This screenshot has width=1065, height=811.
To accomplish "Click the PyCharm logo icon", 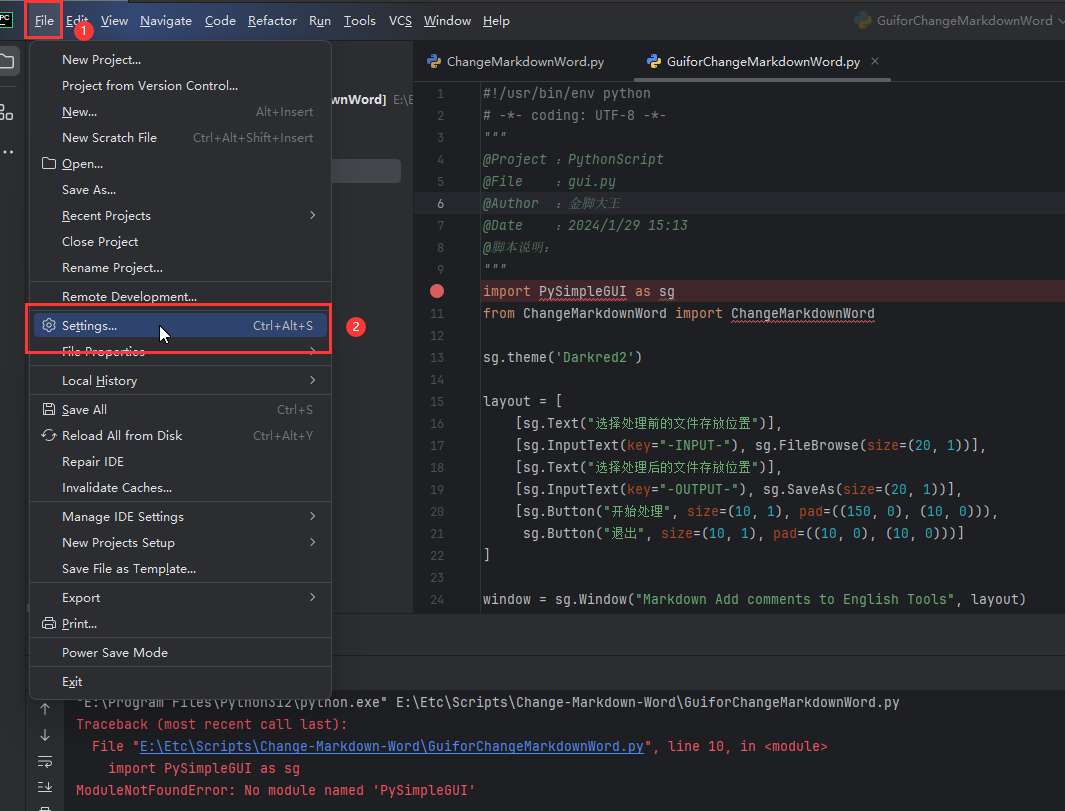I will click(6, 19).
